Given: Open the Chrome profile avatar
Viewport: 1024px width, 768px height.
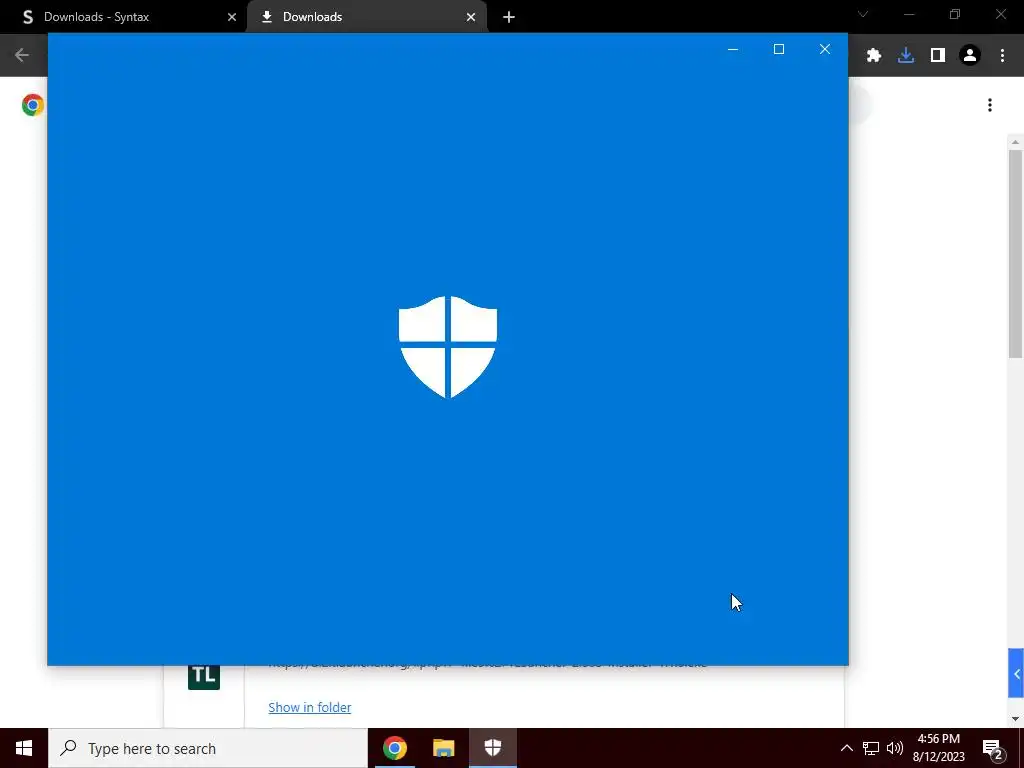Looking at the screenshot, I should (x=970, y=56).
